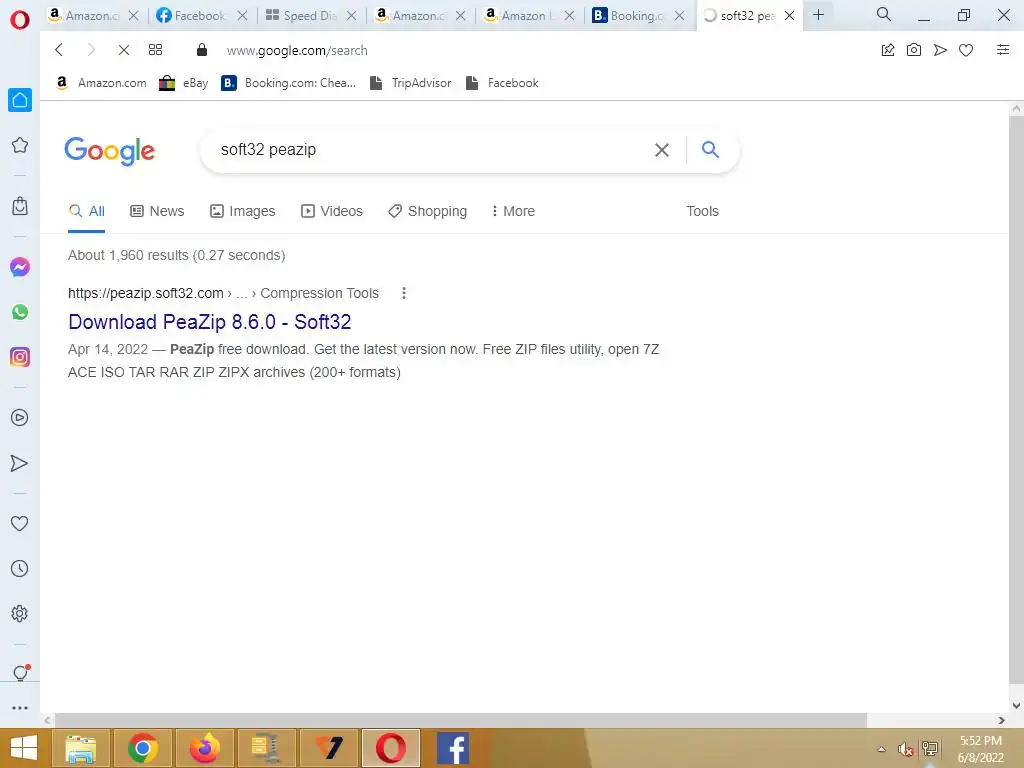This screenshot has height=768, width=1024.
Task: Open the Amazon.com bookmark
Action: click(x=102, y=83)
